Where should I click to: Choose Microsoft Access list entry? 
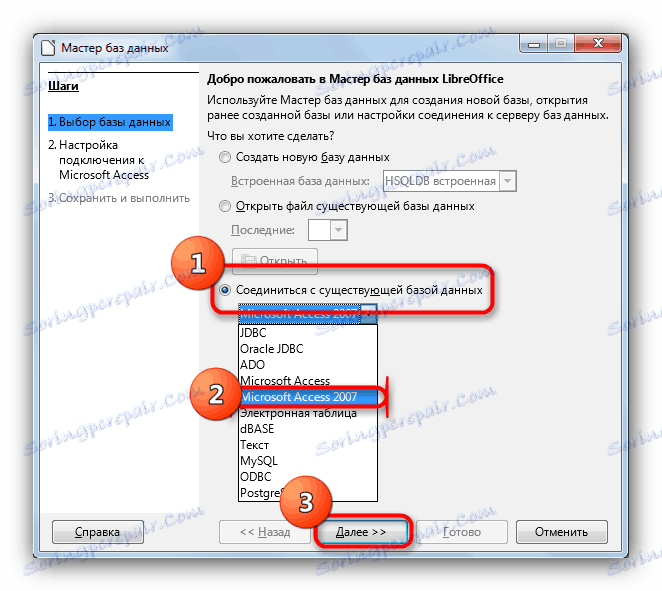308,381
